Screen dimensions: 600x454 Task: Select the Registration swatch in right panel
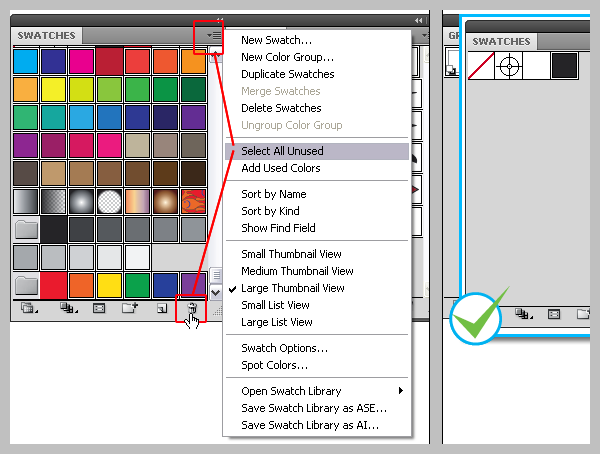[509, 66]
